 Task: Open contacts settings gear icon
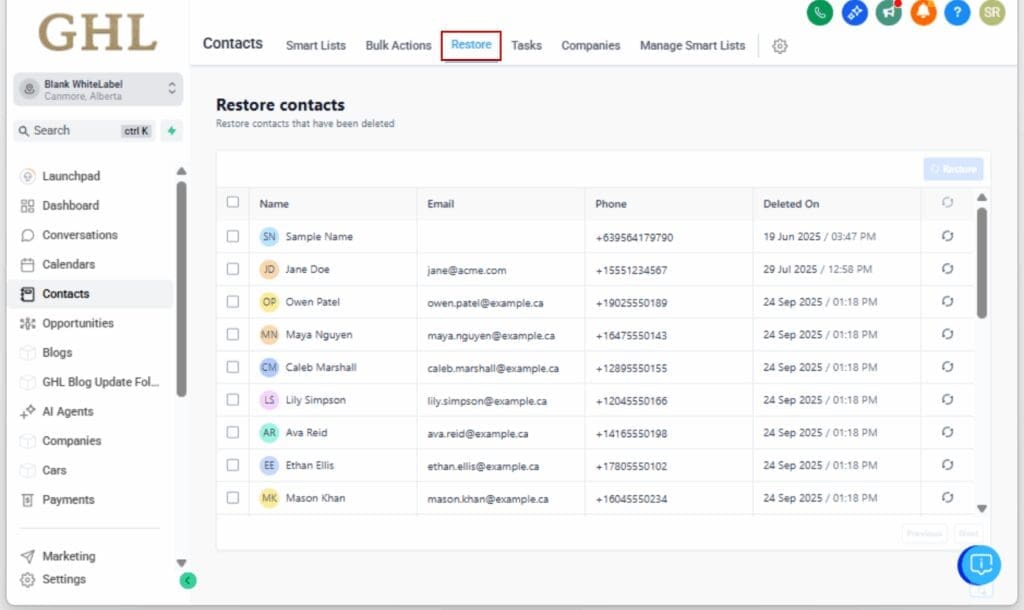tap(780, 46)
